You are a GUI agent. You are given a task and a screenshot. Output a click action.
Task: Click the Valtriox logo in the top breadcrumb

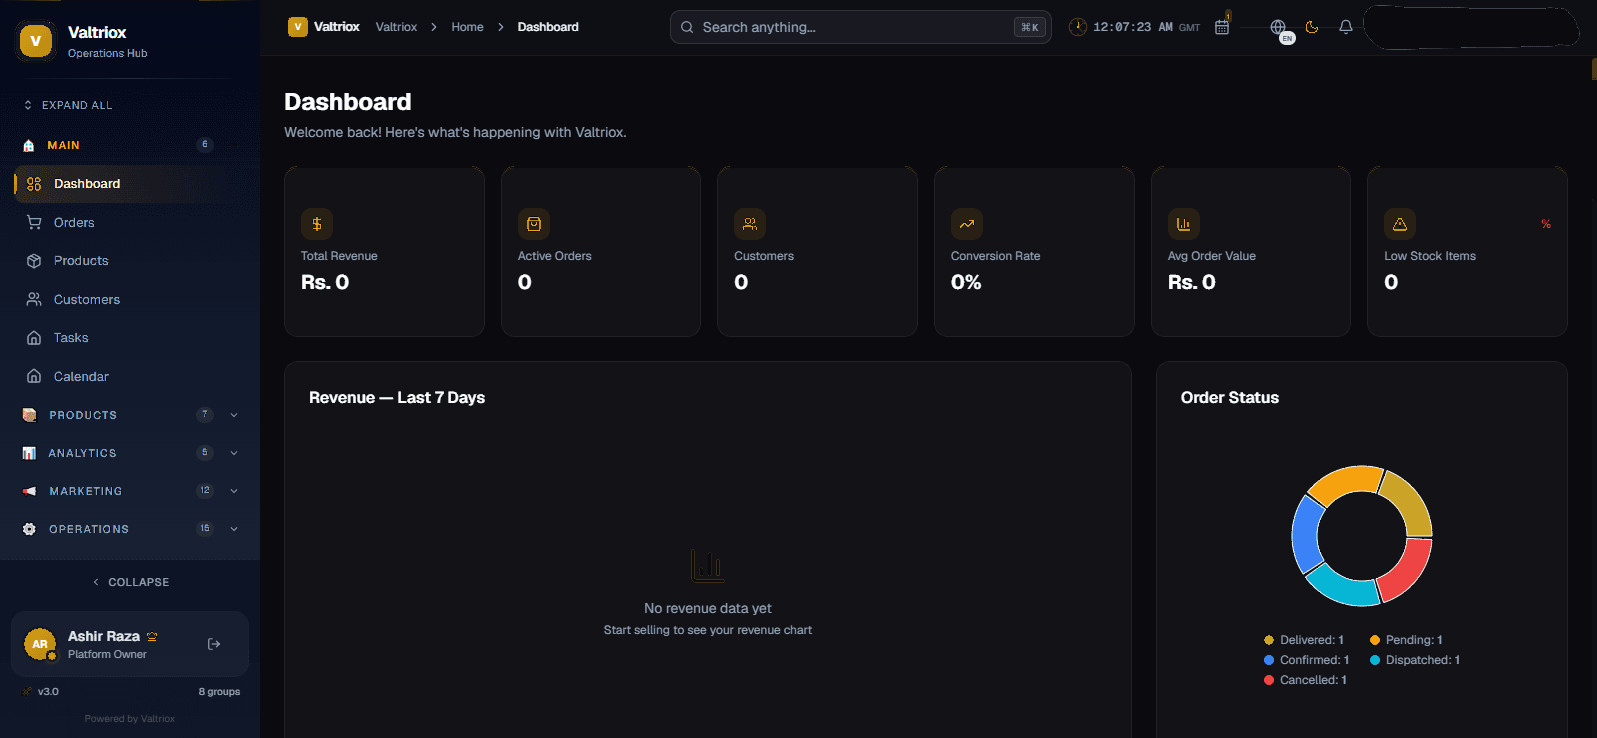pos(297,27)
